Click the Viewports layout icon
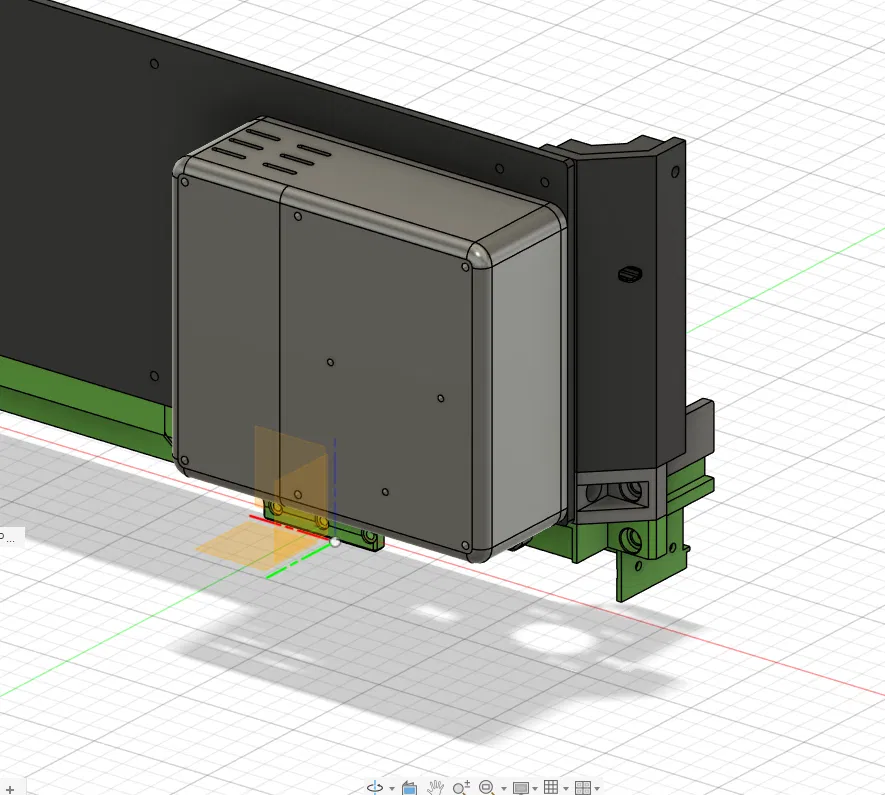The height and width of the screenshot is (795, 885). click(582, 788)
